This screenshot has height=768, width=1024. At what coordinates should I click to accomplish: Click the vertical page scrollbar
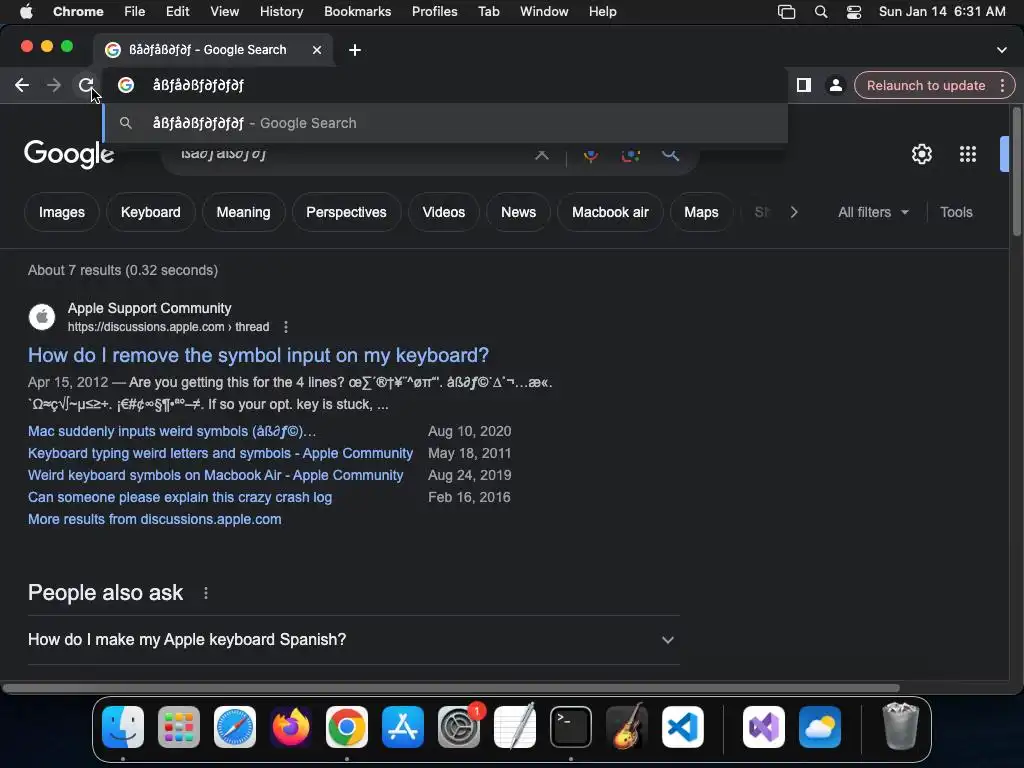[x=1017, y=173]
